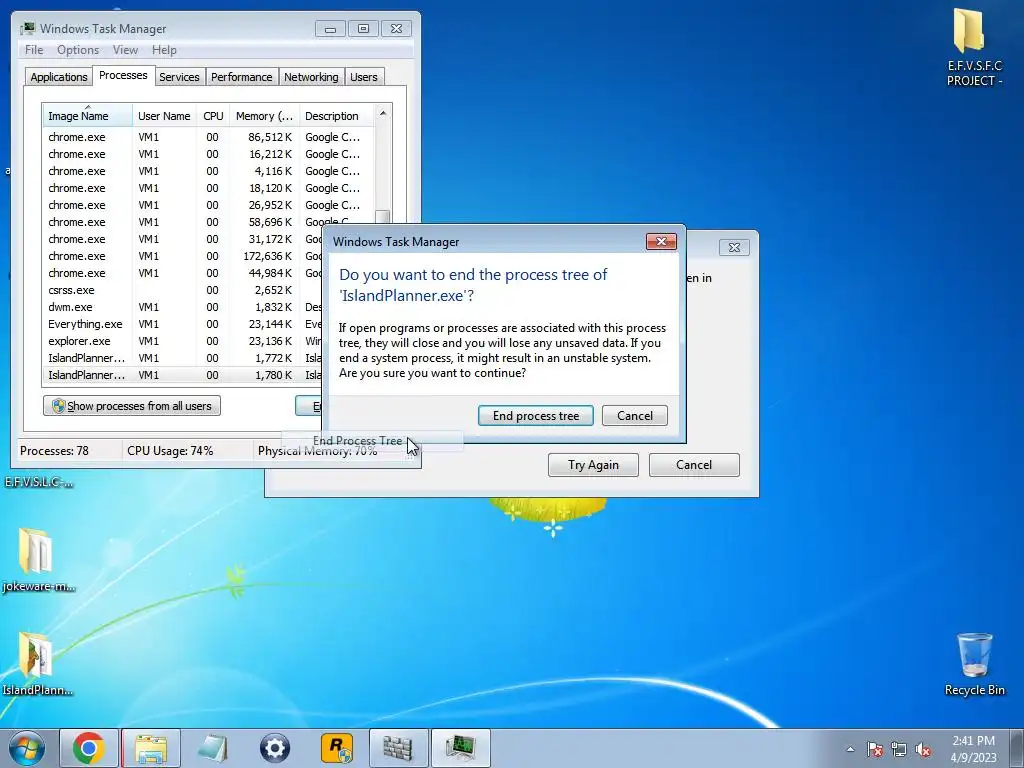This screenshot has height=768, width=1024.
Task: Click Try Again in the background dialog
Action: (593, 465)
